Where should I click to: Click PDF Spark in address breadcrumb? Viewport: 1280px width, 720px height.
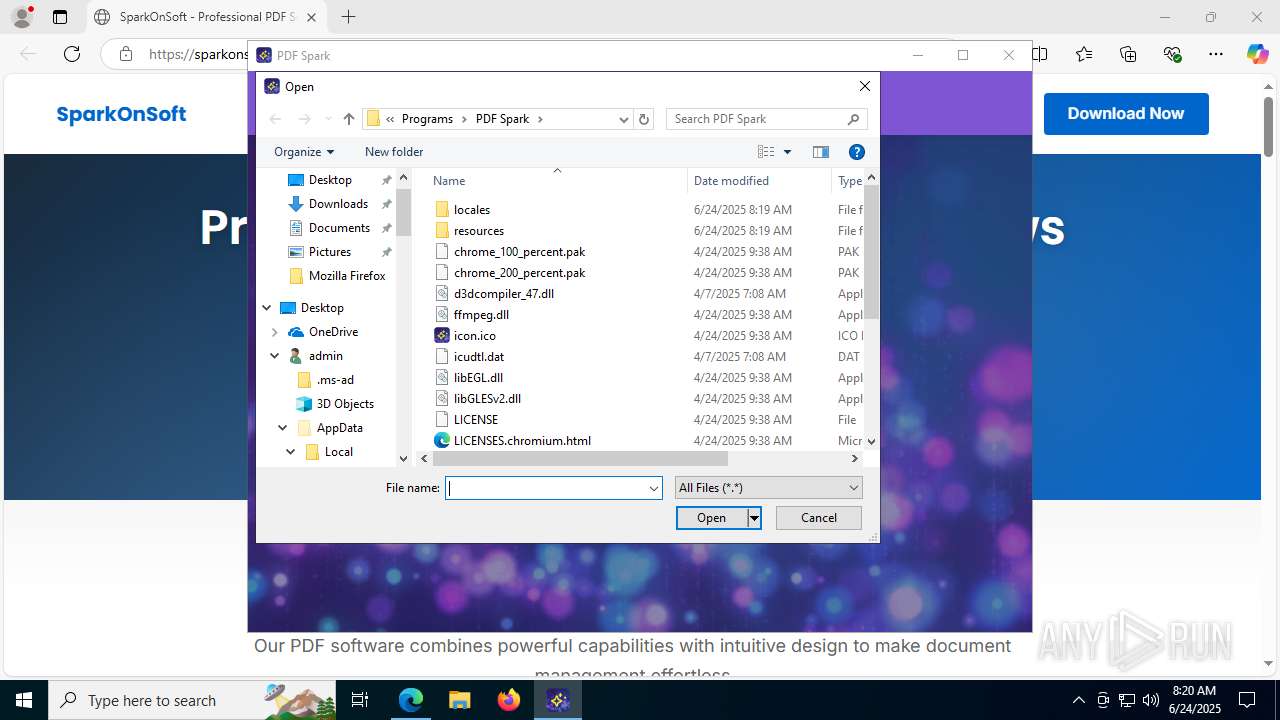[502, 119]
